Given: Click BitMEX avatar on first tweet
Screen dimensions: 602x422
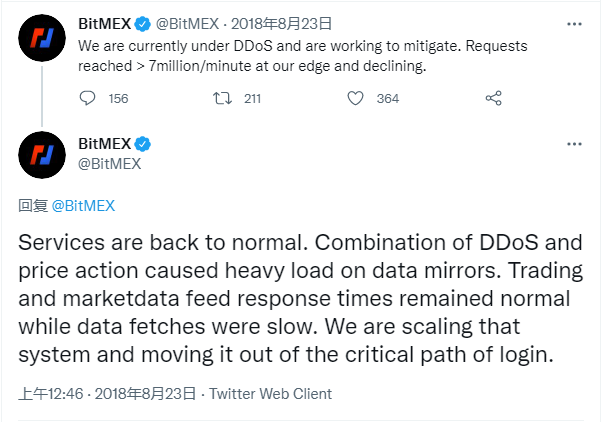Looking at the screenshot, I should point(40,39).
